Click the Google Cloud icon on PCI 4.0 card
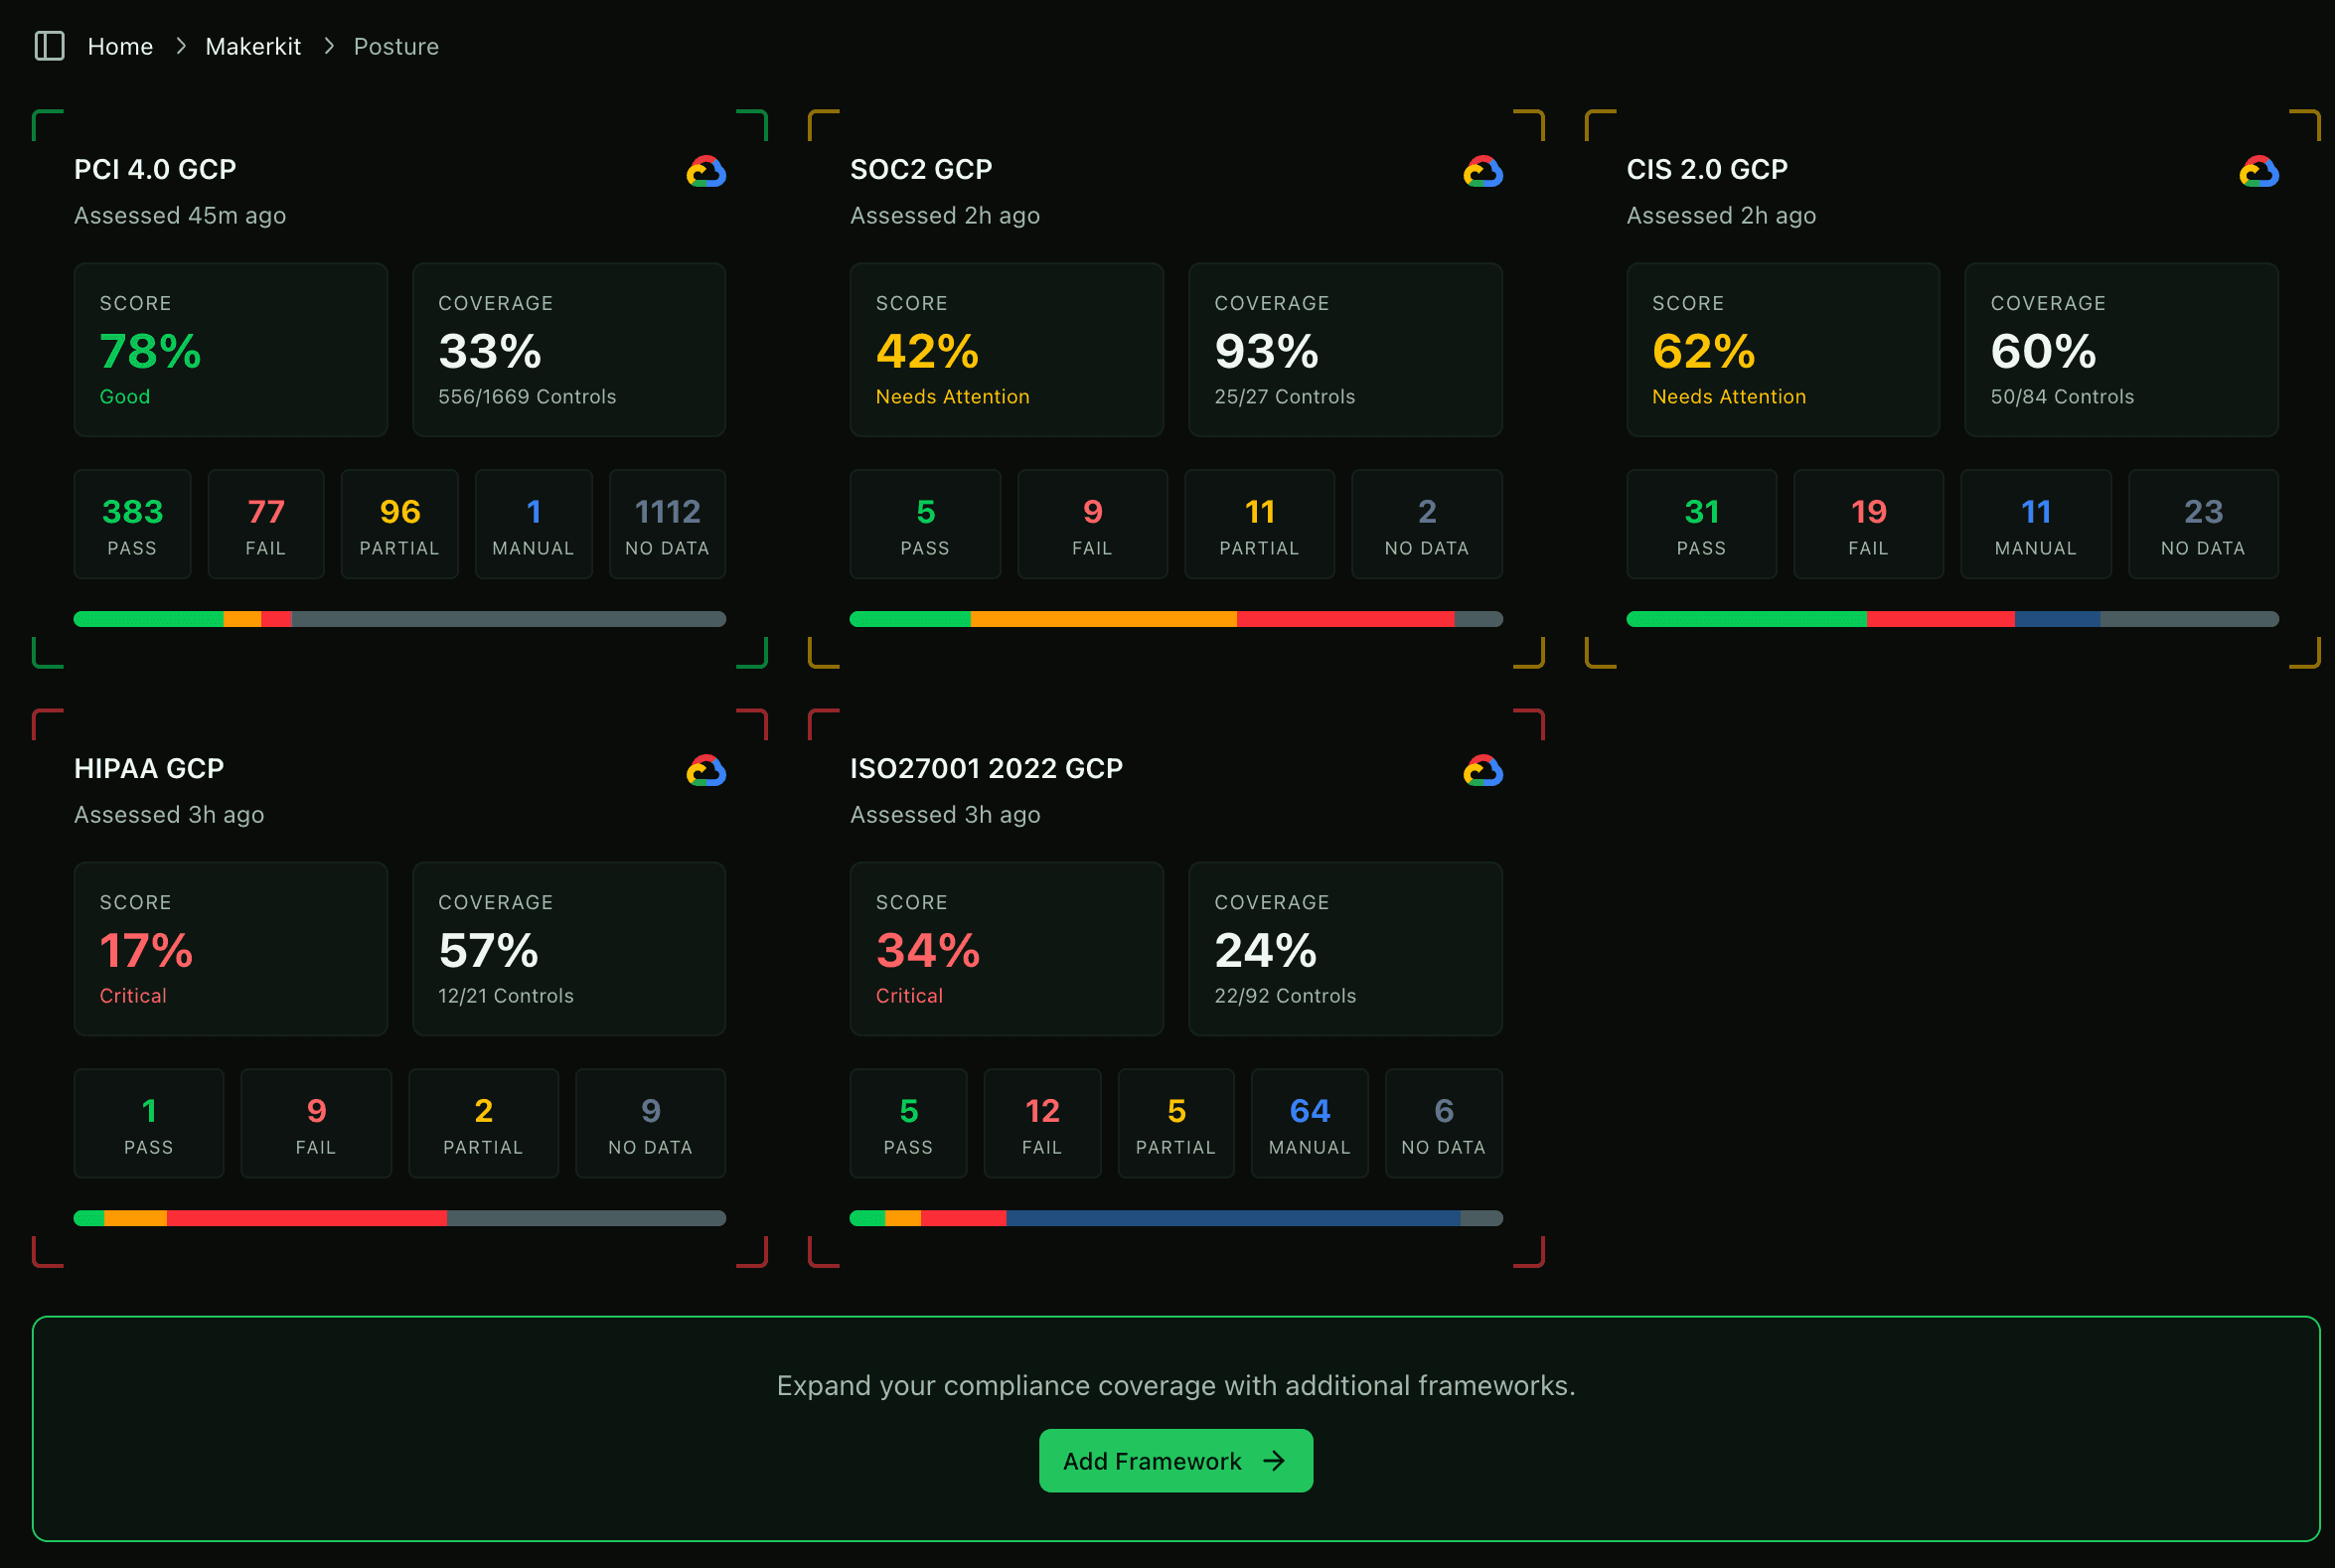The image size is (2335, 1568). click(x=707, y=170)
